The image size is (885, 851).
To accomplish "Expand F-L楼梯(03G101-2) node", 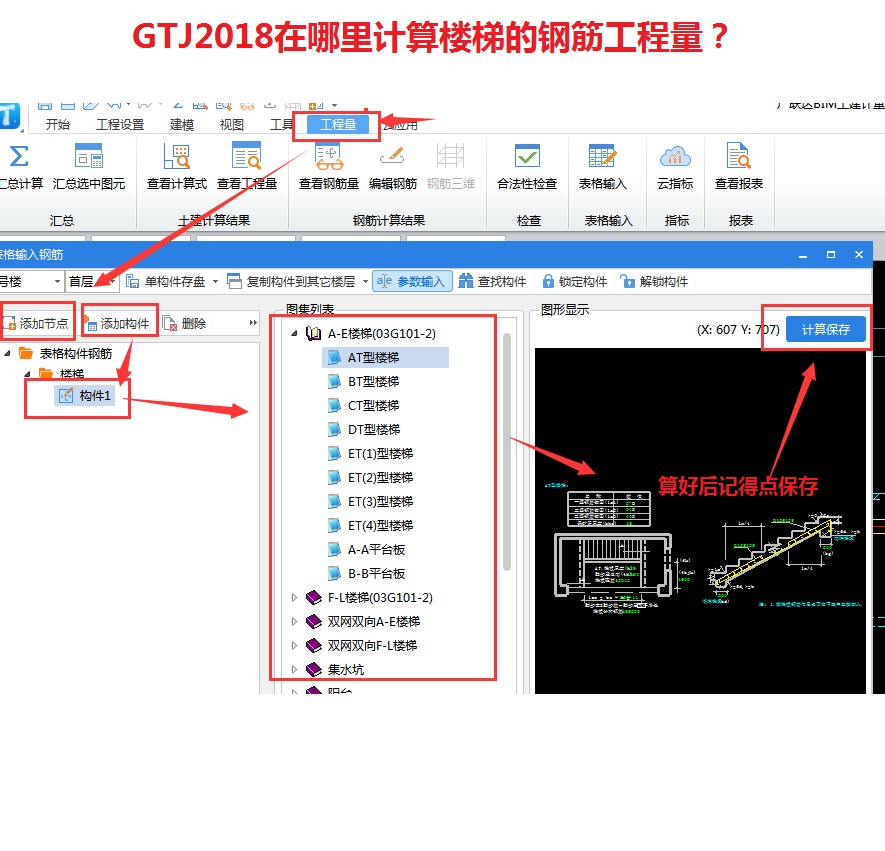I will [295, 597].
